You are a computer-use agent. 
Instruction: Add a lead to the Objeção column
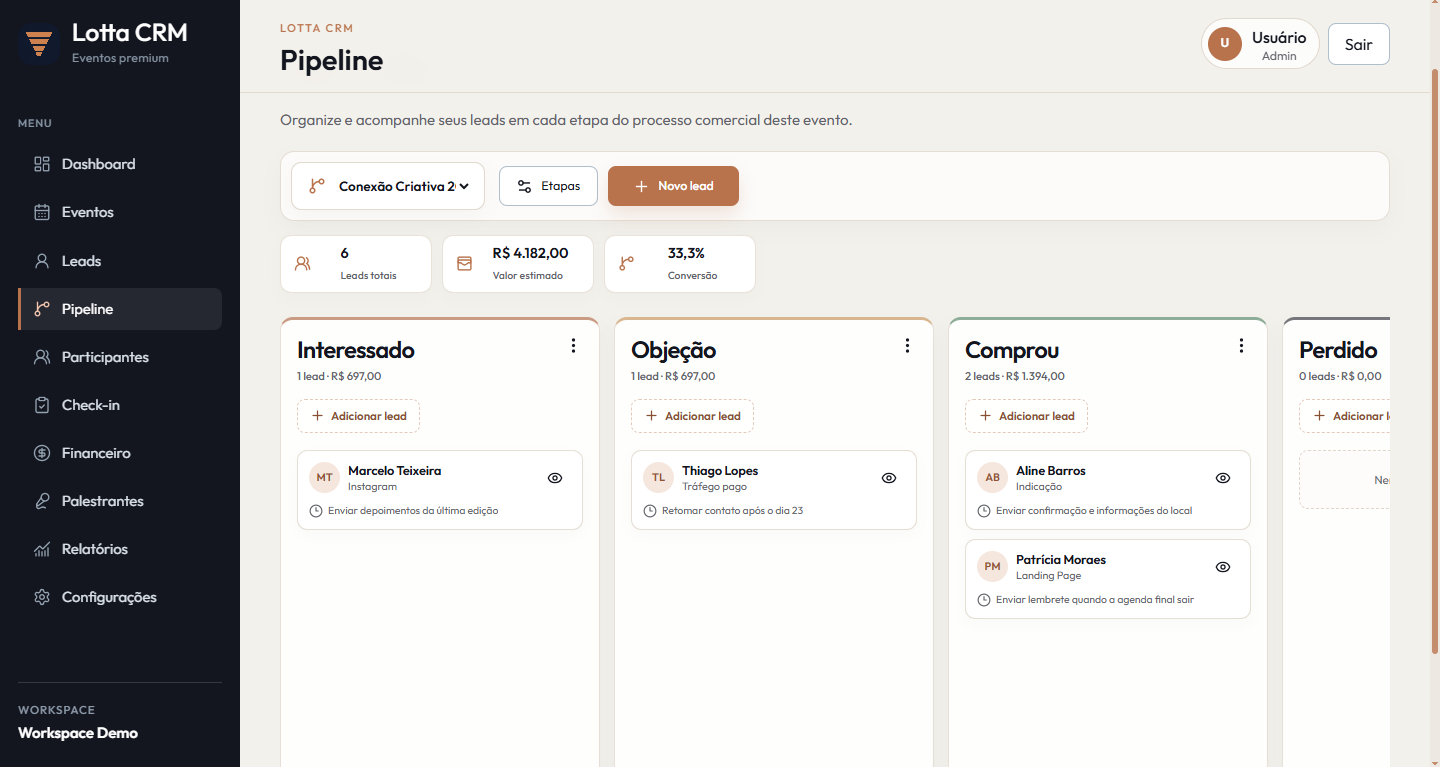point(692,416)
